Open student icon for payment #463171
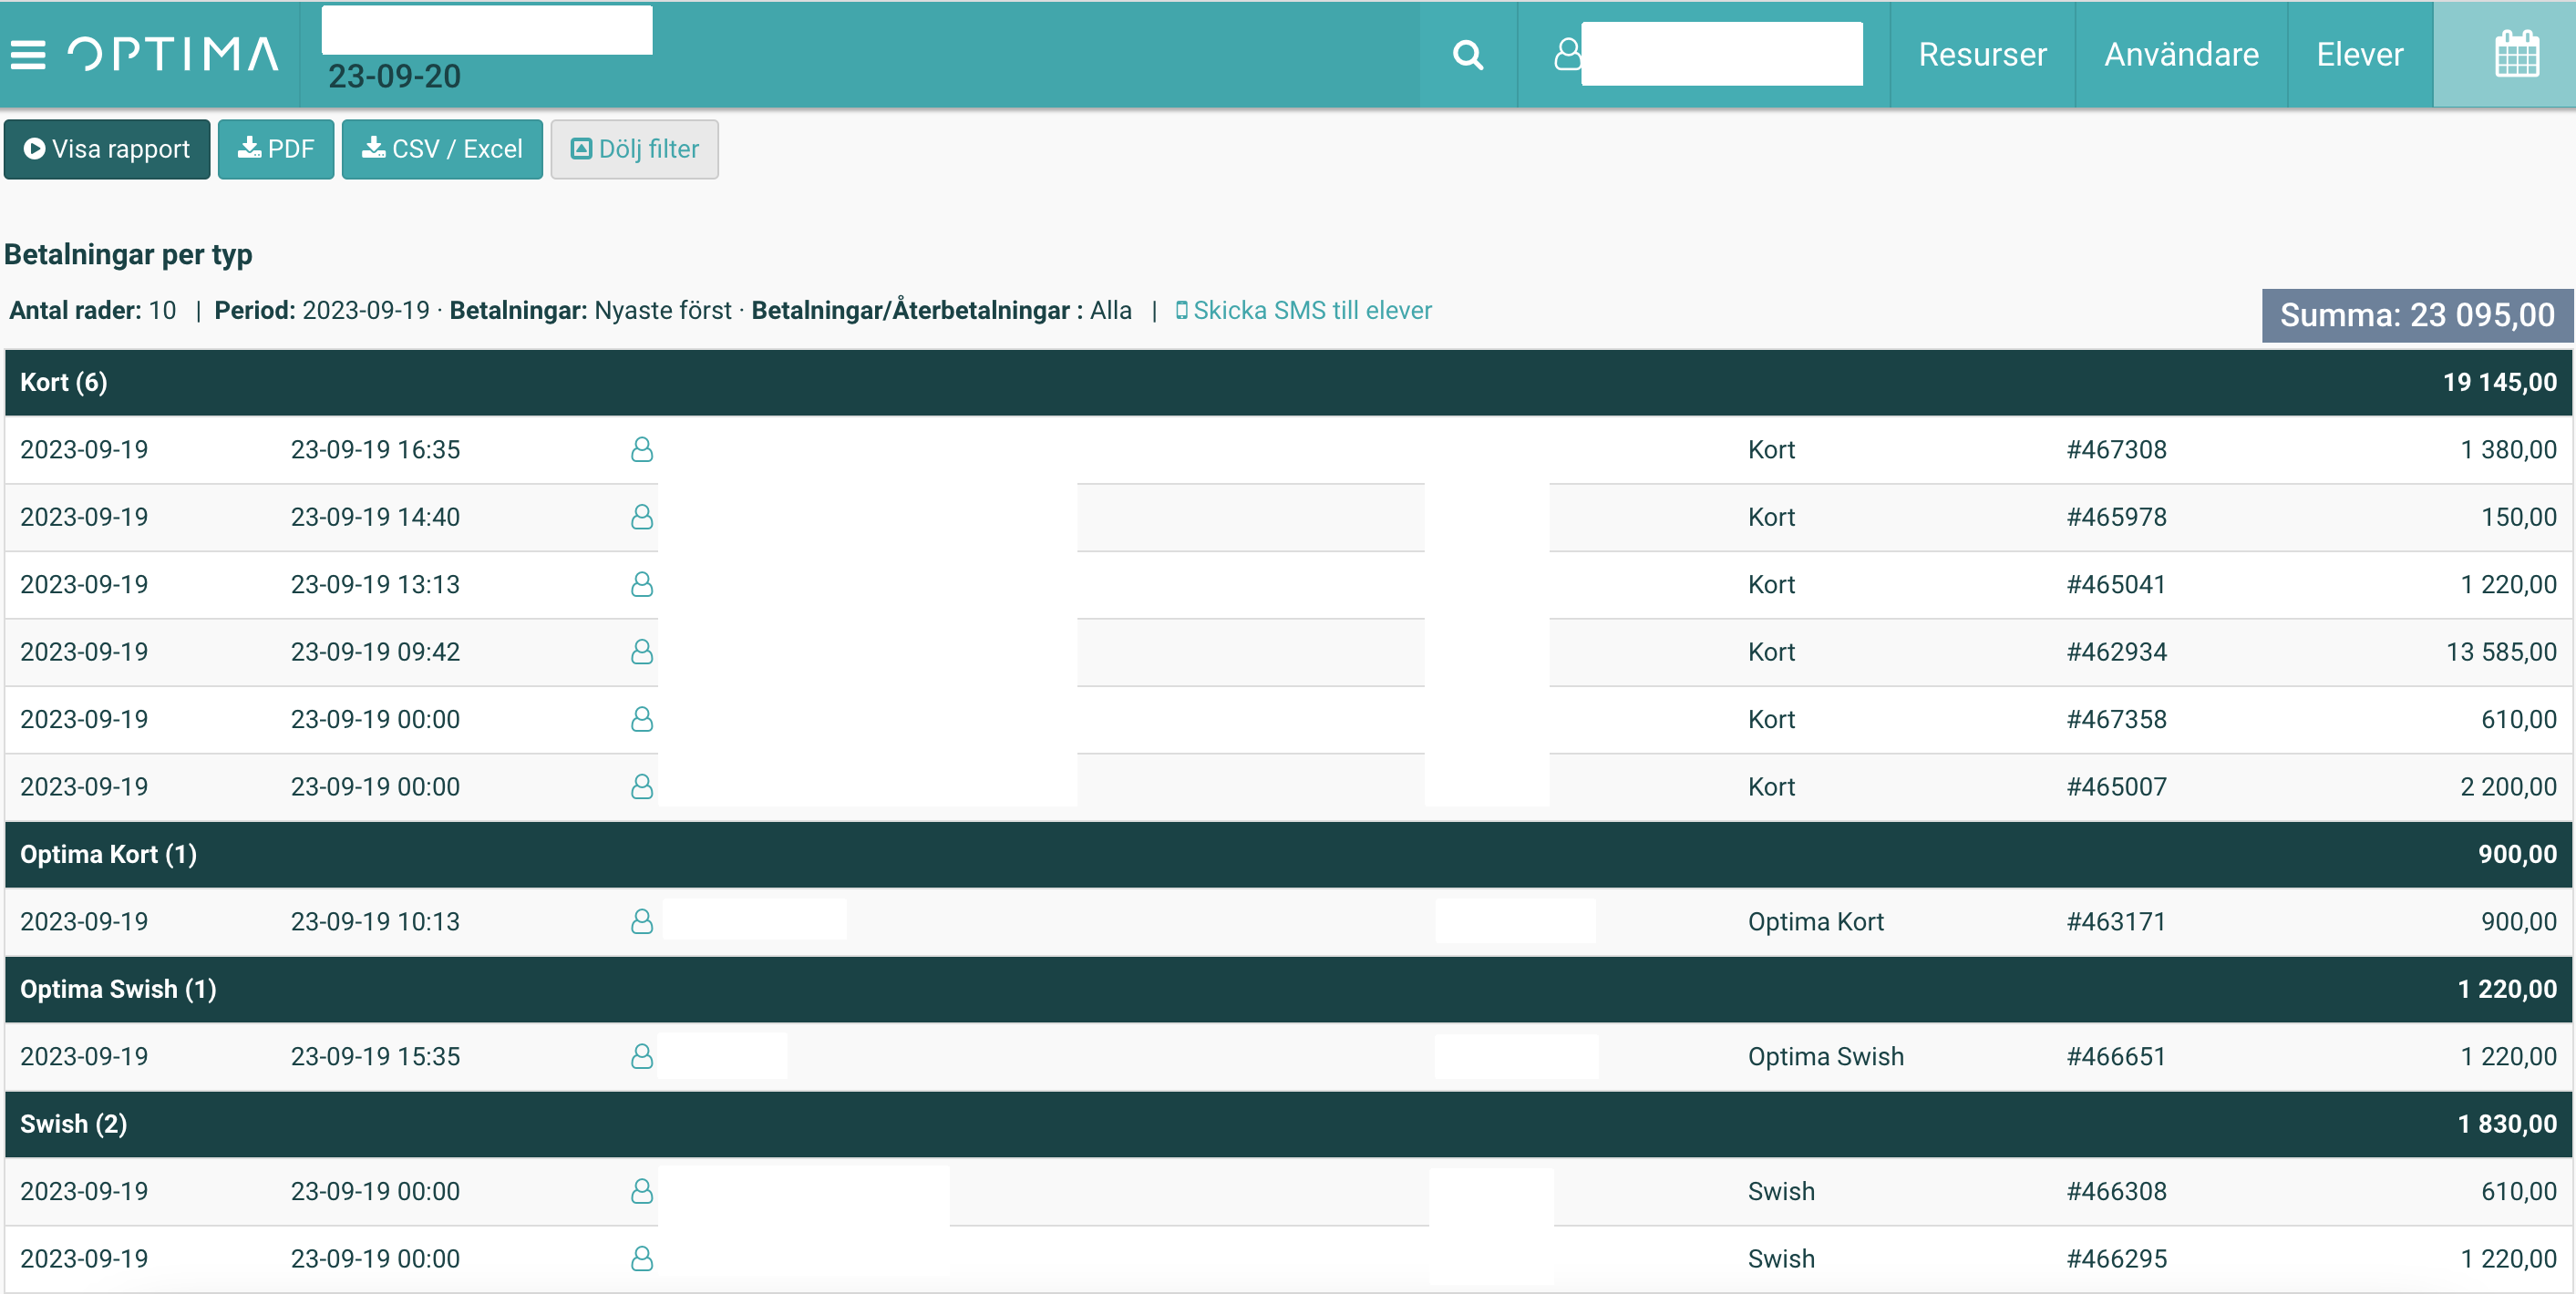 (642, 921)
